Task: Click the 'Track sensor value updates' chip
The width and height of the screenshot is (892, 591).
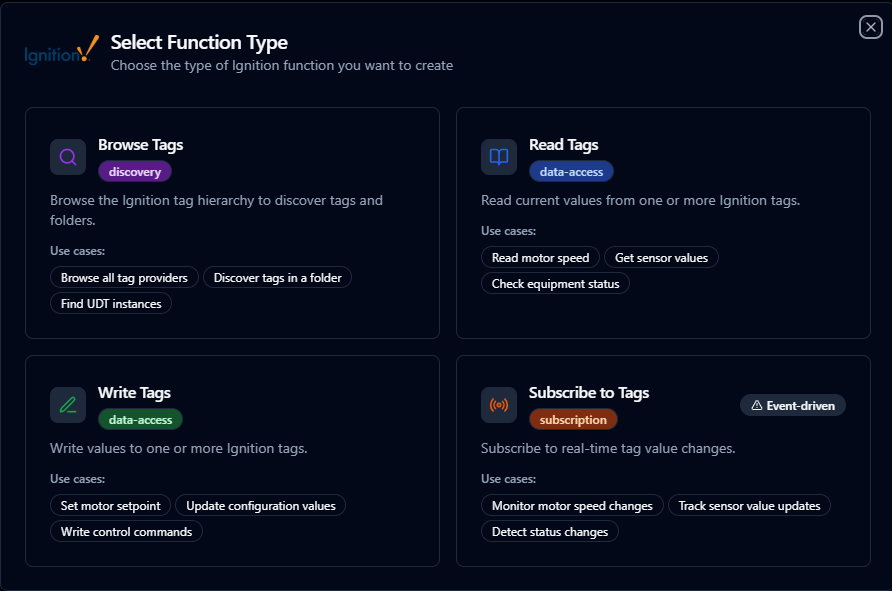Action: [749, 506]
